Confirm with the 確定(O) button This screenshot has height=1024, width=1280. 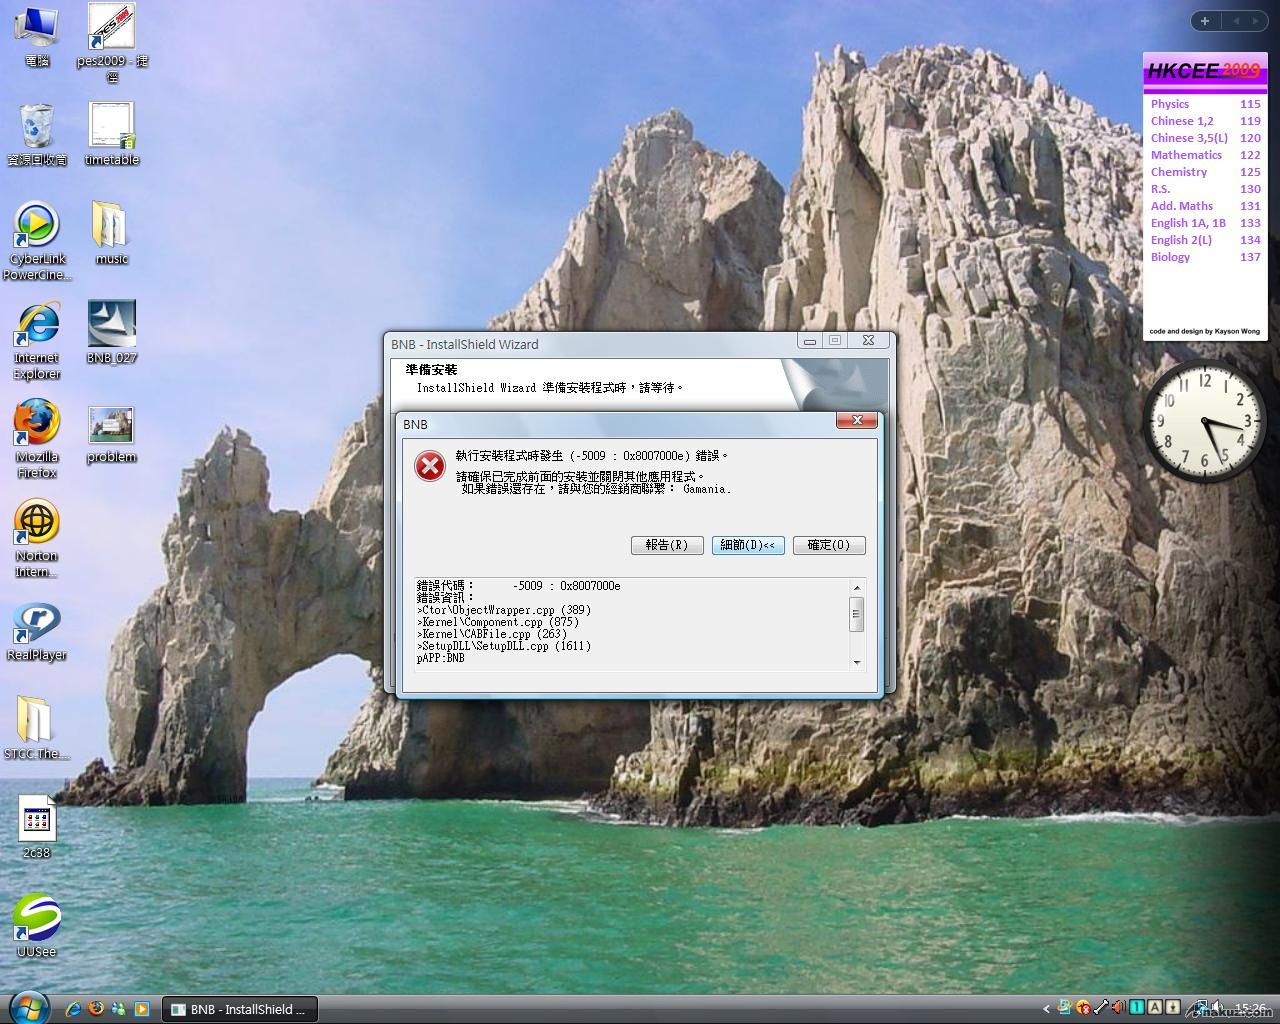[x=829, y=545]
